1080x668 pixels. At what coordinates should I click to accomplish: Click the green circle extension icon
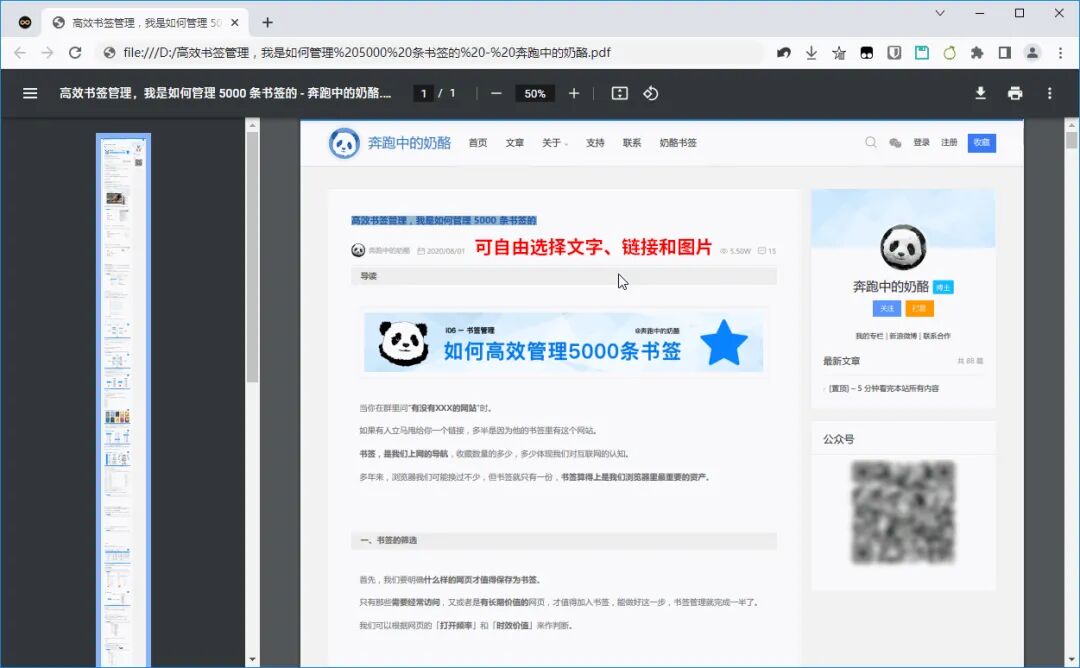click(x=949, y=53)
